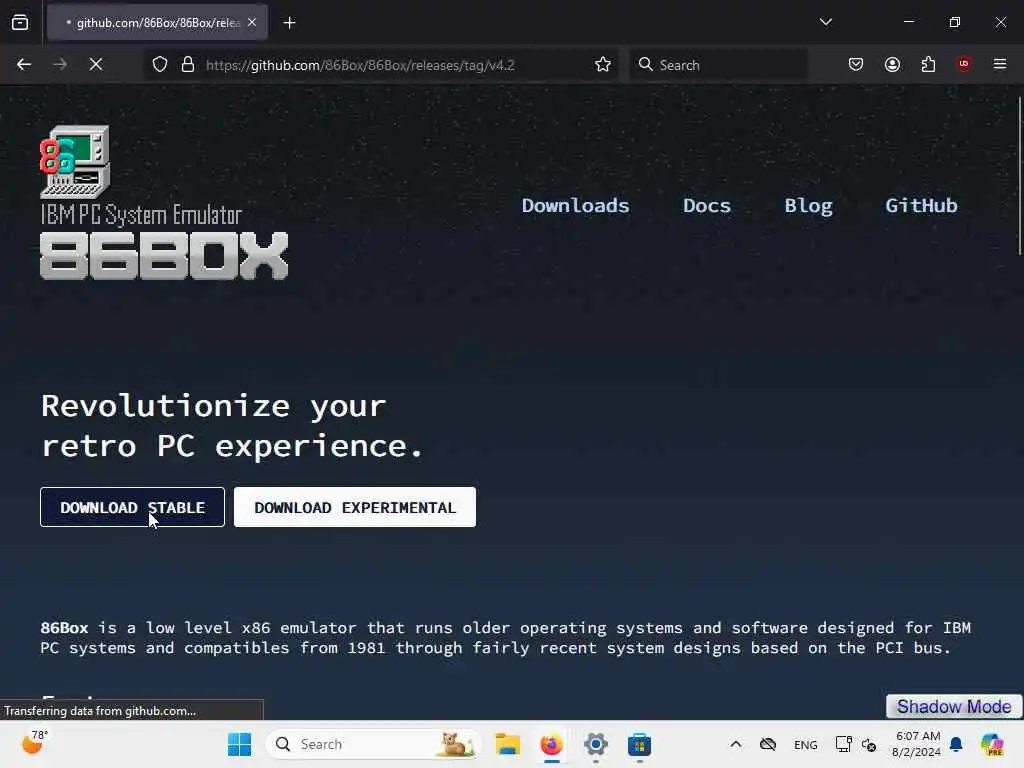Close the github.com 86Box tab
Screen dimensions: 1024x768
[x=252, y=23]
